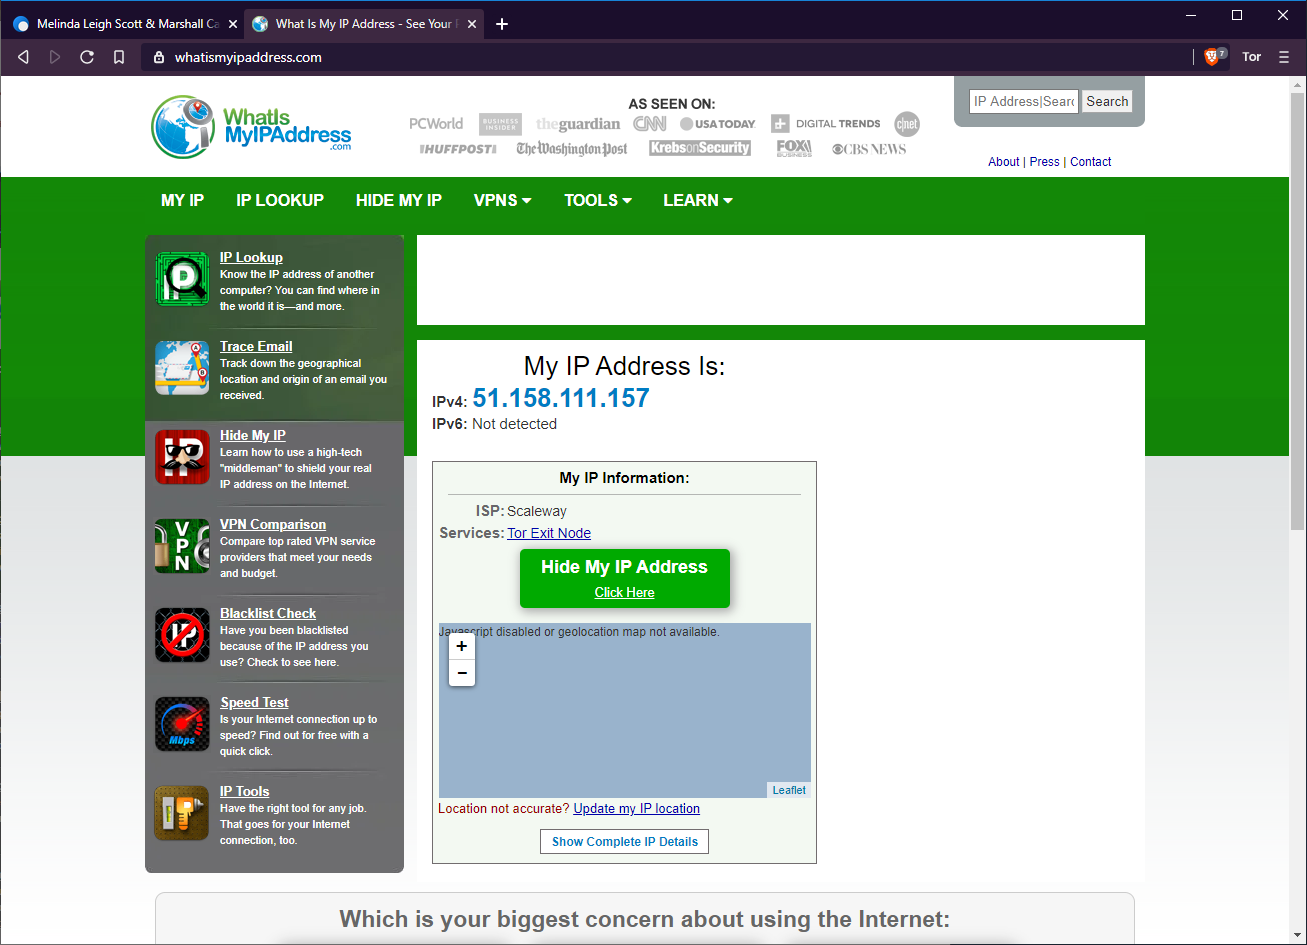This screenshot has width=1307, height=945.
Task: Close the What Is My IP Address tab
Action: click(x=470, y=24)
